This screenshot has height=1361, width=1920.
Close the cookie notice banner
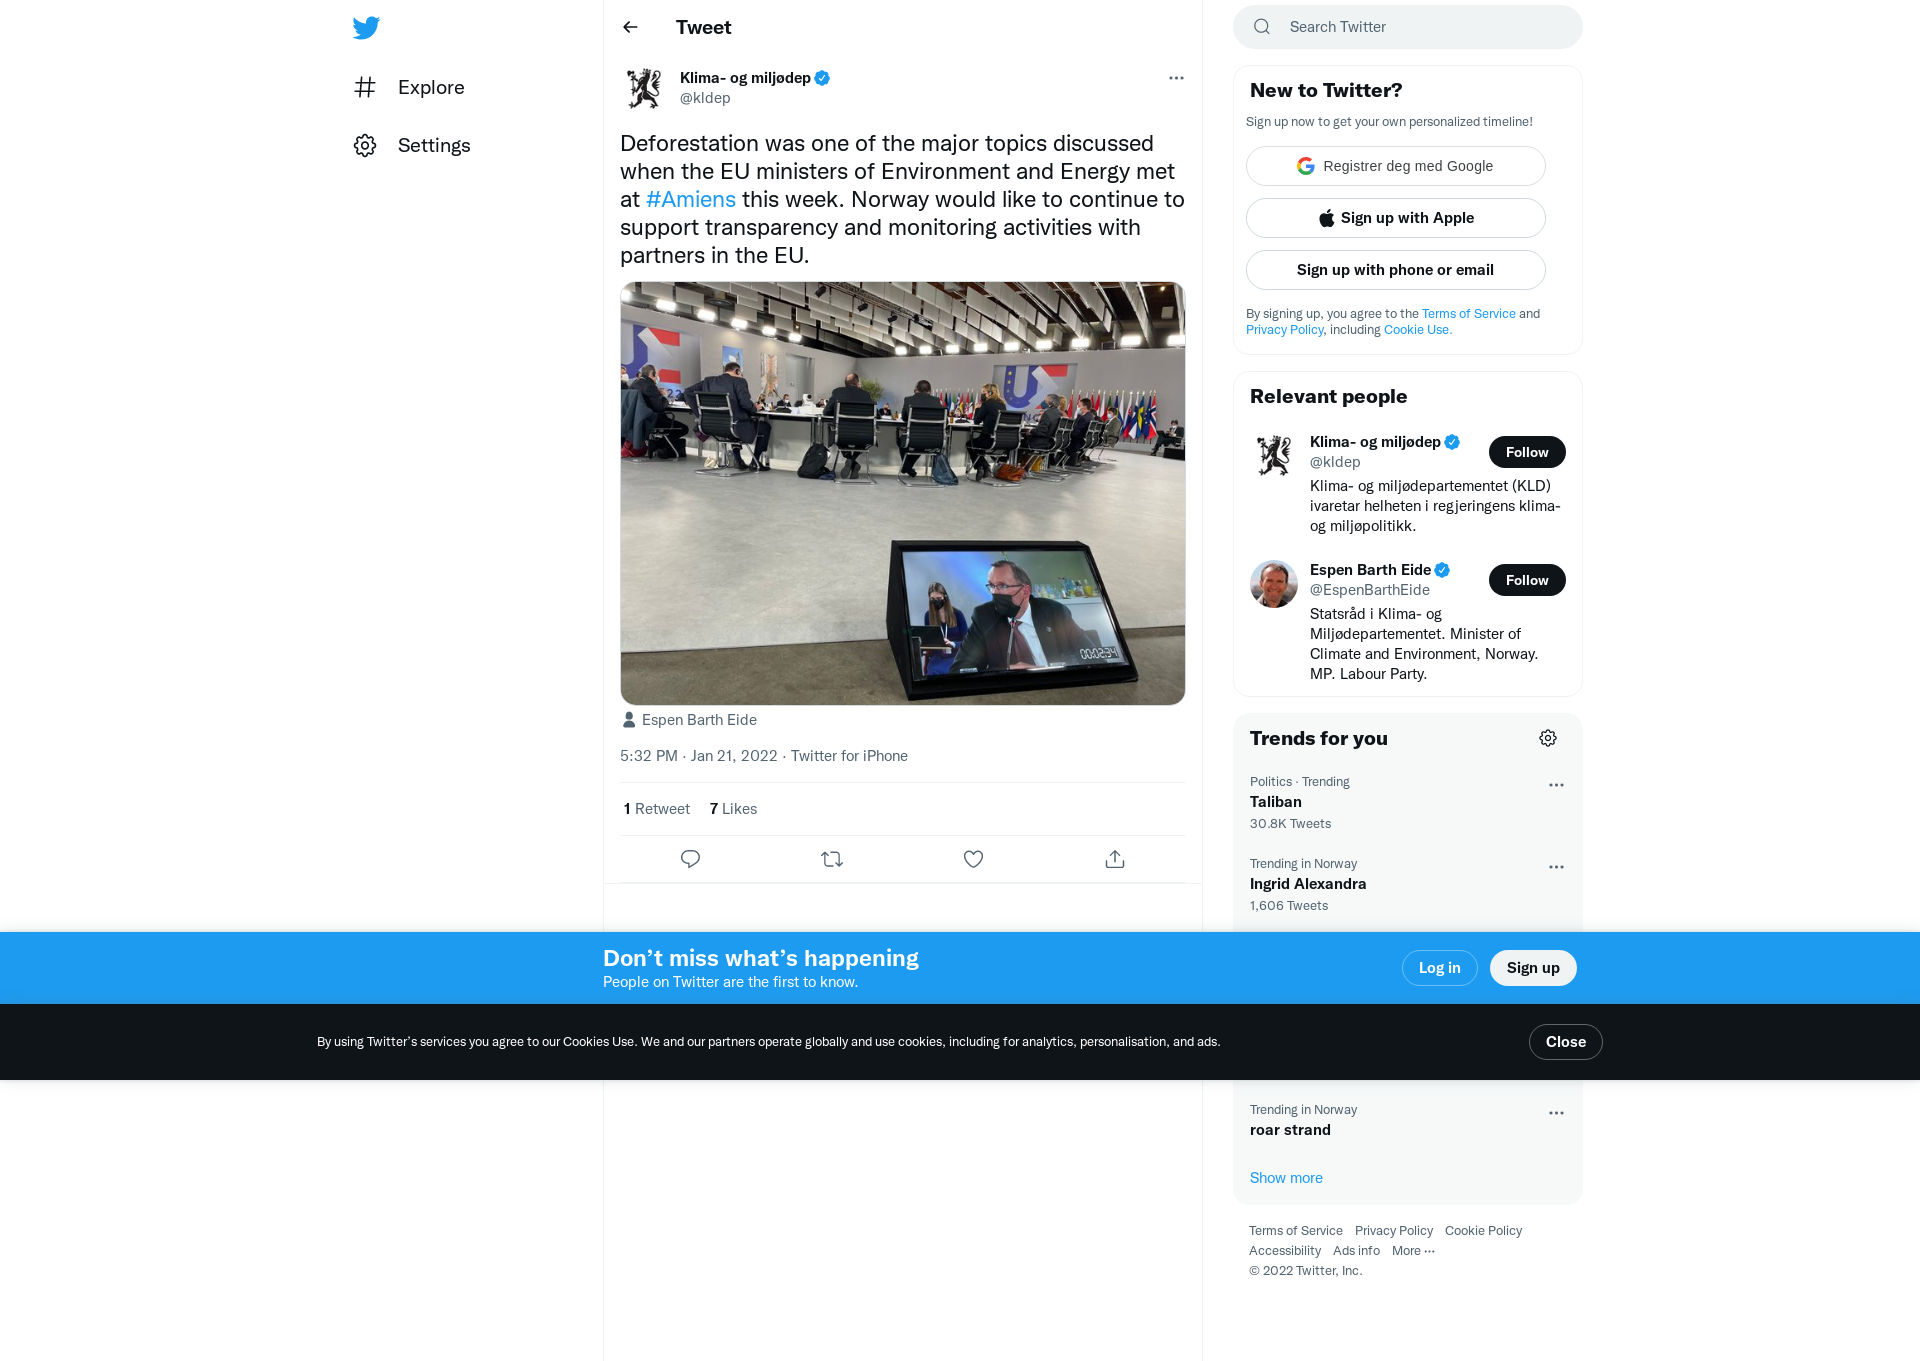click(x=1565, y=1042)
